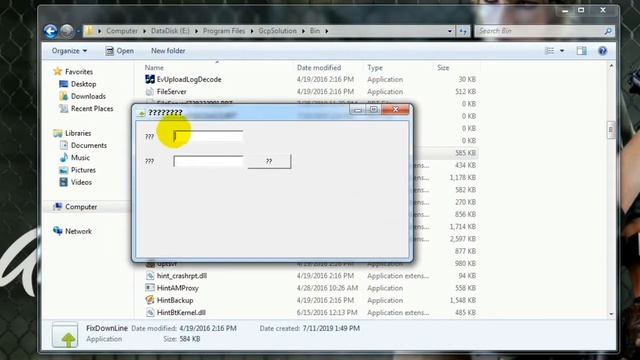The image size is (640, 360).
Task: Sort files by the Size column
Action: 443,68
